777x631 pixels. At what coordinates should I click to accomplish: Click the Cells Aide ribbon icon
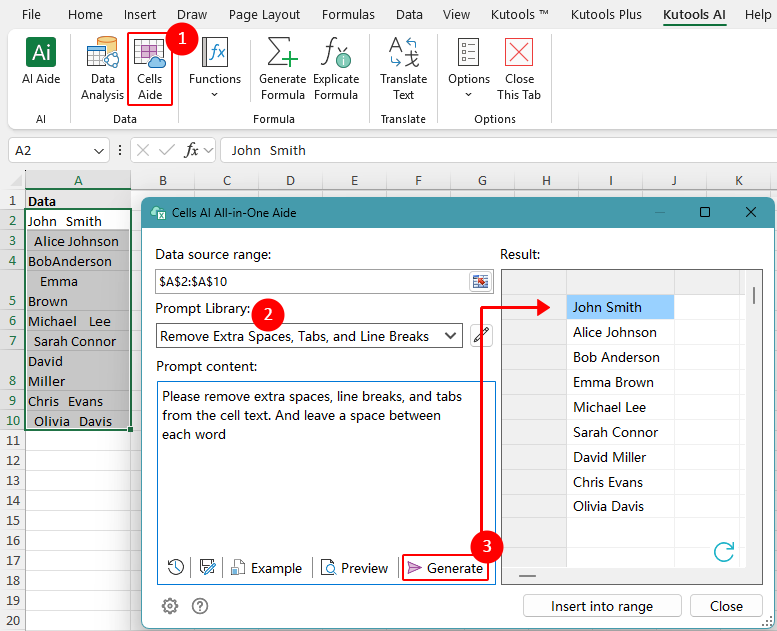pos(150,68)
